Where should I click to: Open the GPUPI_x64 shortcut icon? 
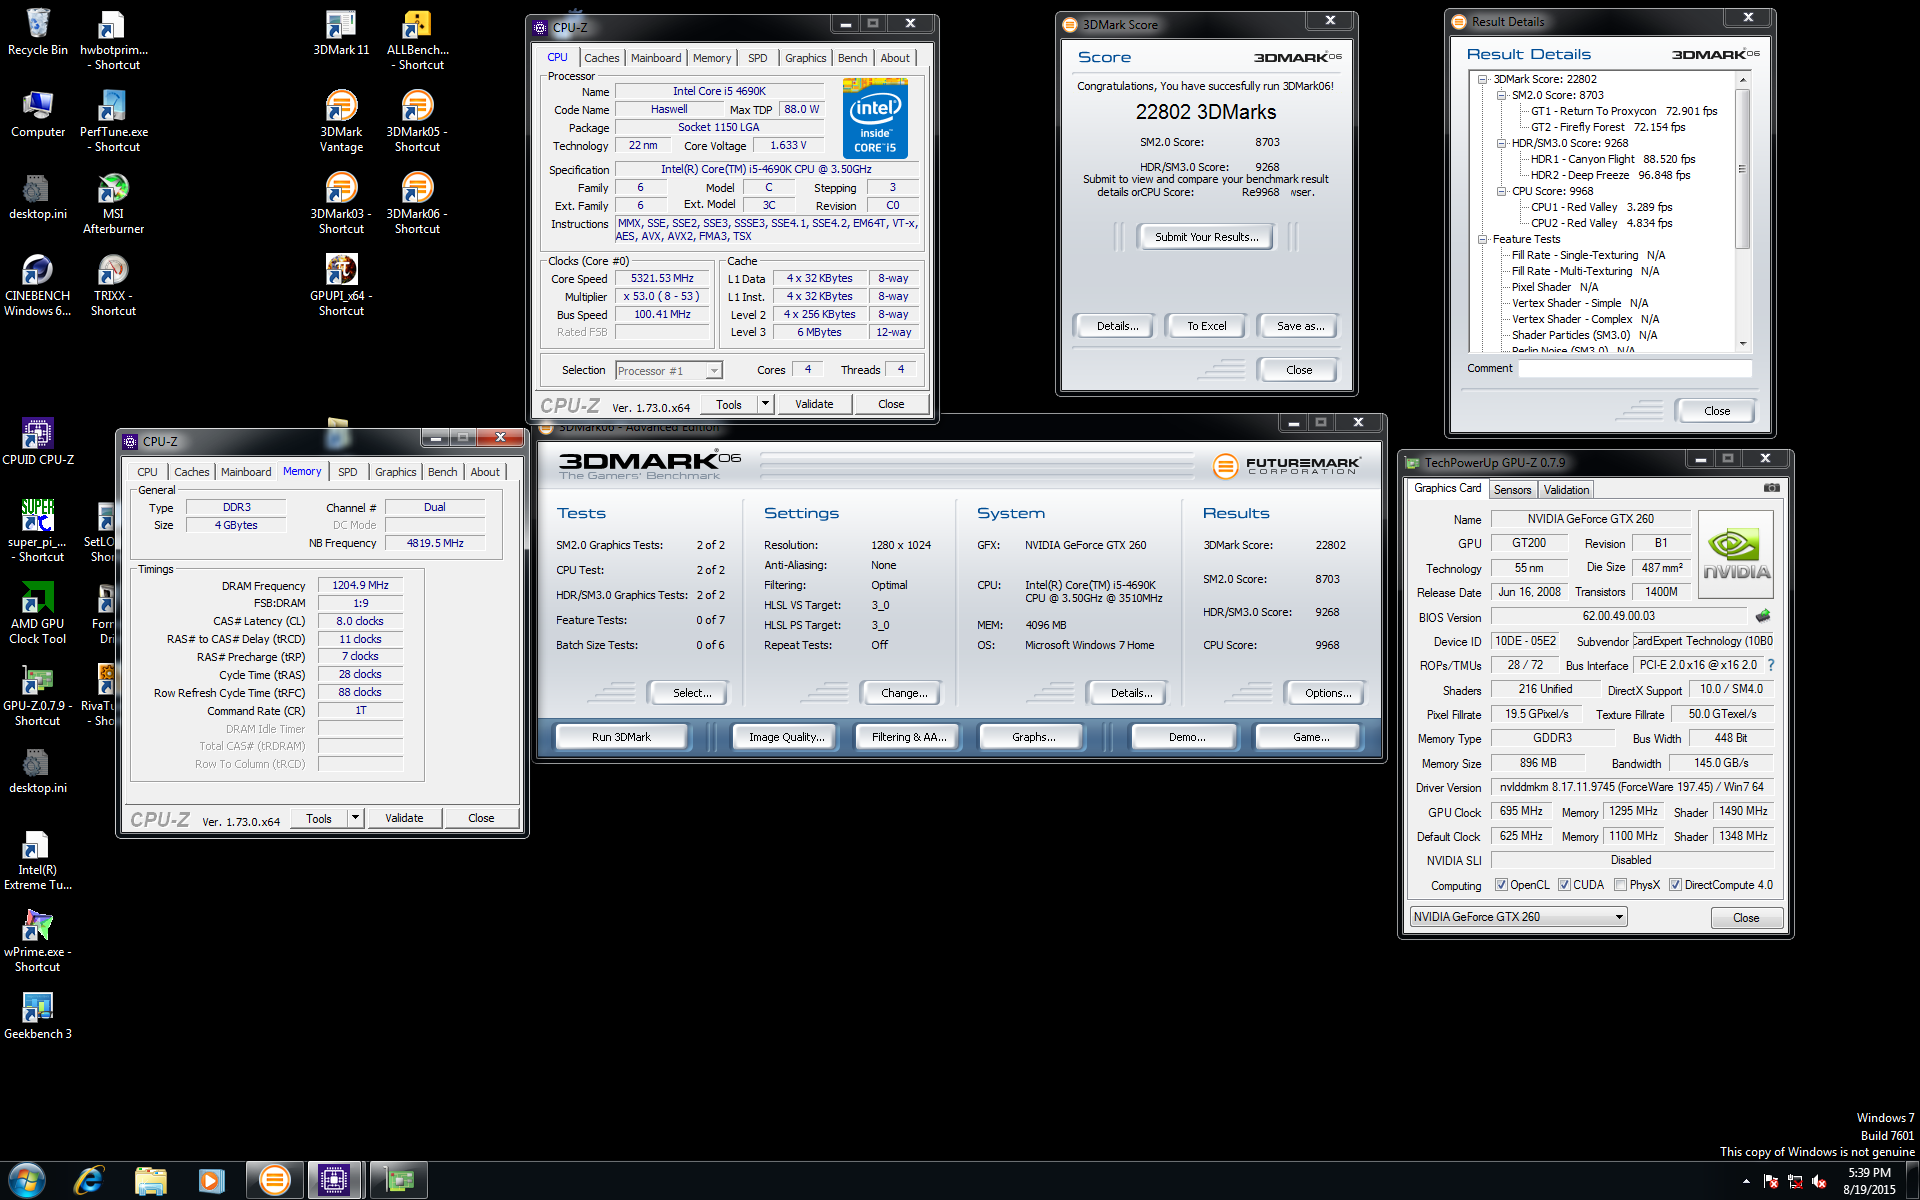point(341,286)
